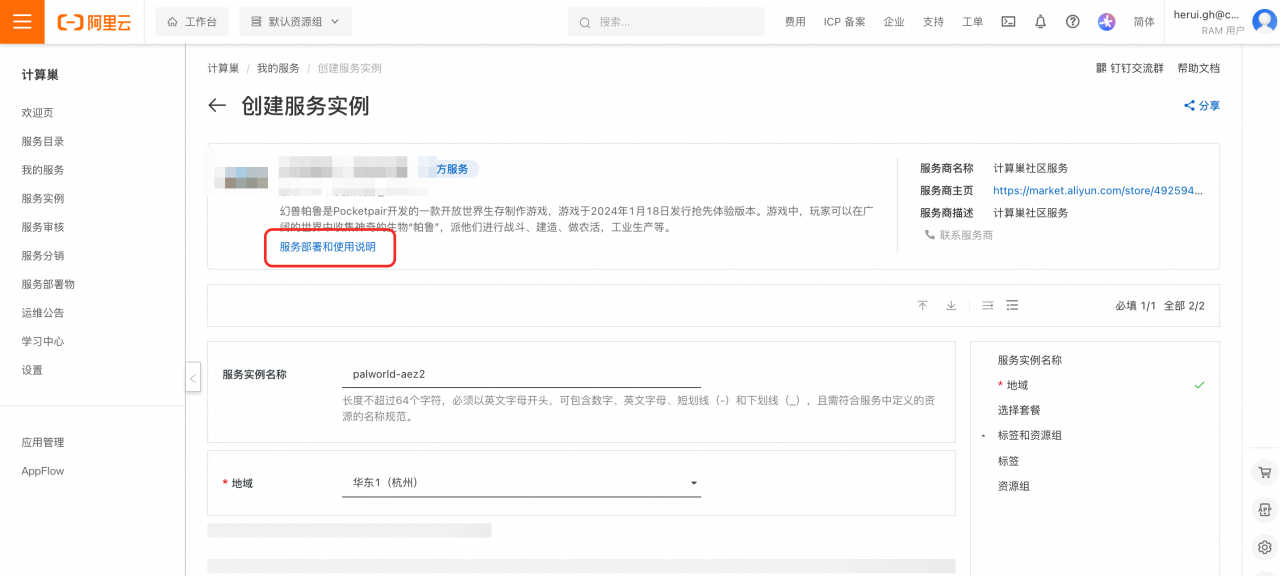The image size is (1280, 576).
Task: Click the jump-to-bottom arrow icon
Action: [x=951, y=305]
